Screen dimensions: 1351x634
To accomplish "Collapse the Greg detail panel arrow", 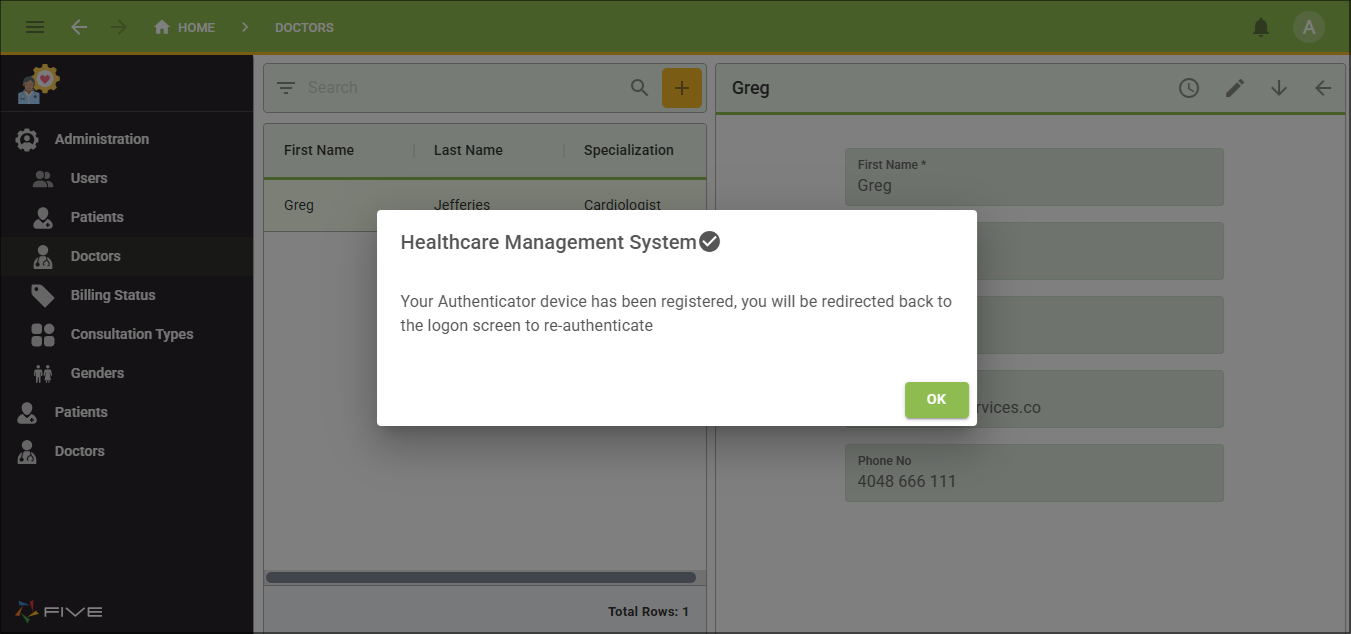I will (1323, 88).
